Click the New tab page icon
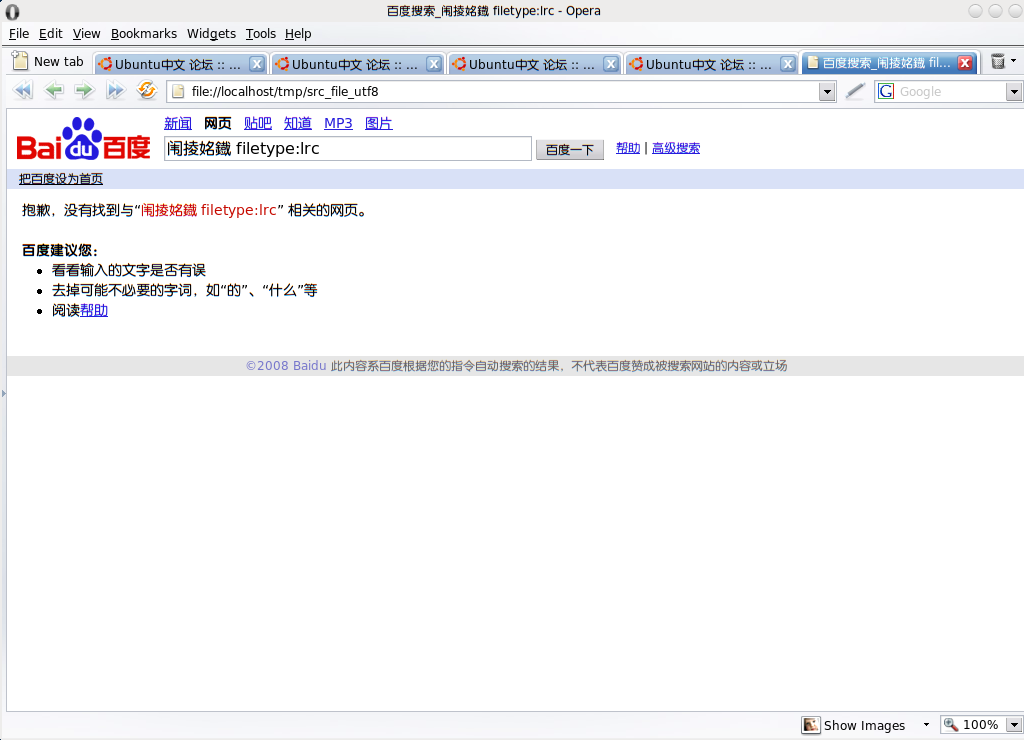 point(20,61)
